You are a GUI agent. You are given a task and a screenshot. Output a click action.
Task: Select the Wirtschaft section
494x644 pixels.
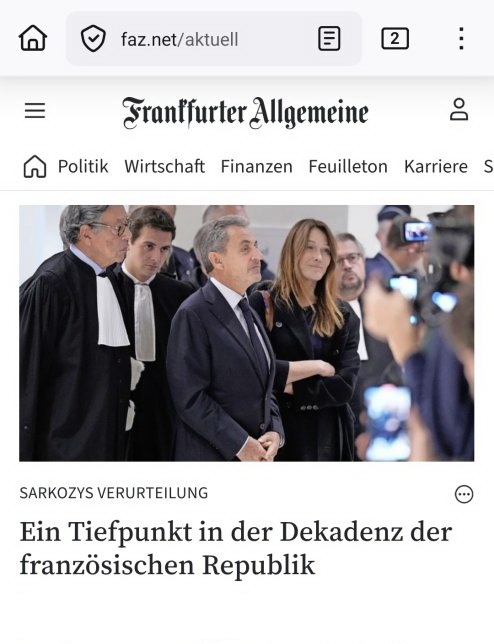tap(164, 166)
